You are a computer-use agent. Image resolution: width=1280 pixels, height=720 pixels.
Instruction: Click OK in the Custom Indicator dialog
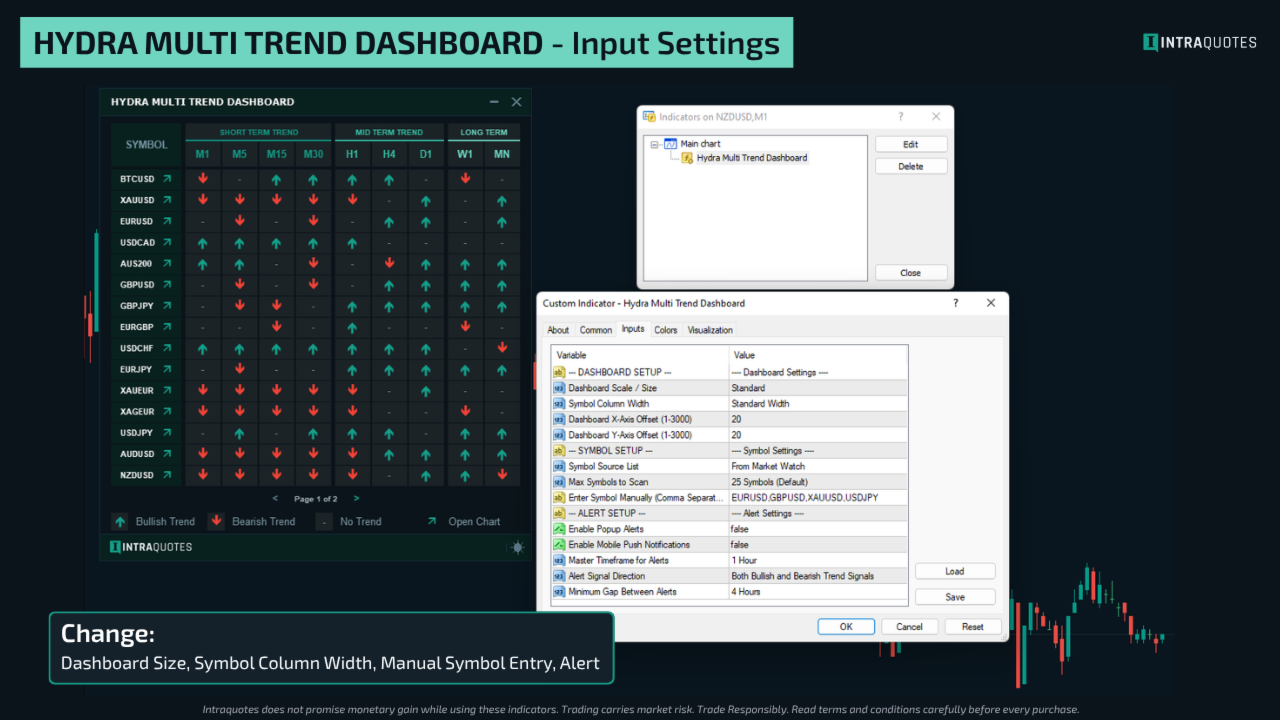846,627
